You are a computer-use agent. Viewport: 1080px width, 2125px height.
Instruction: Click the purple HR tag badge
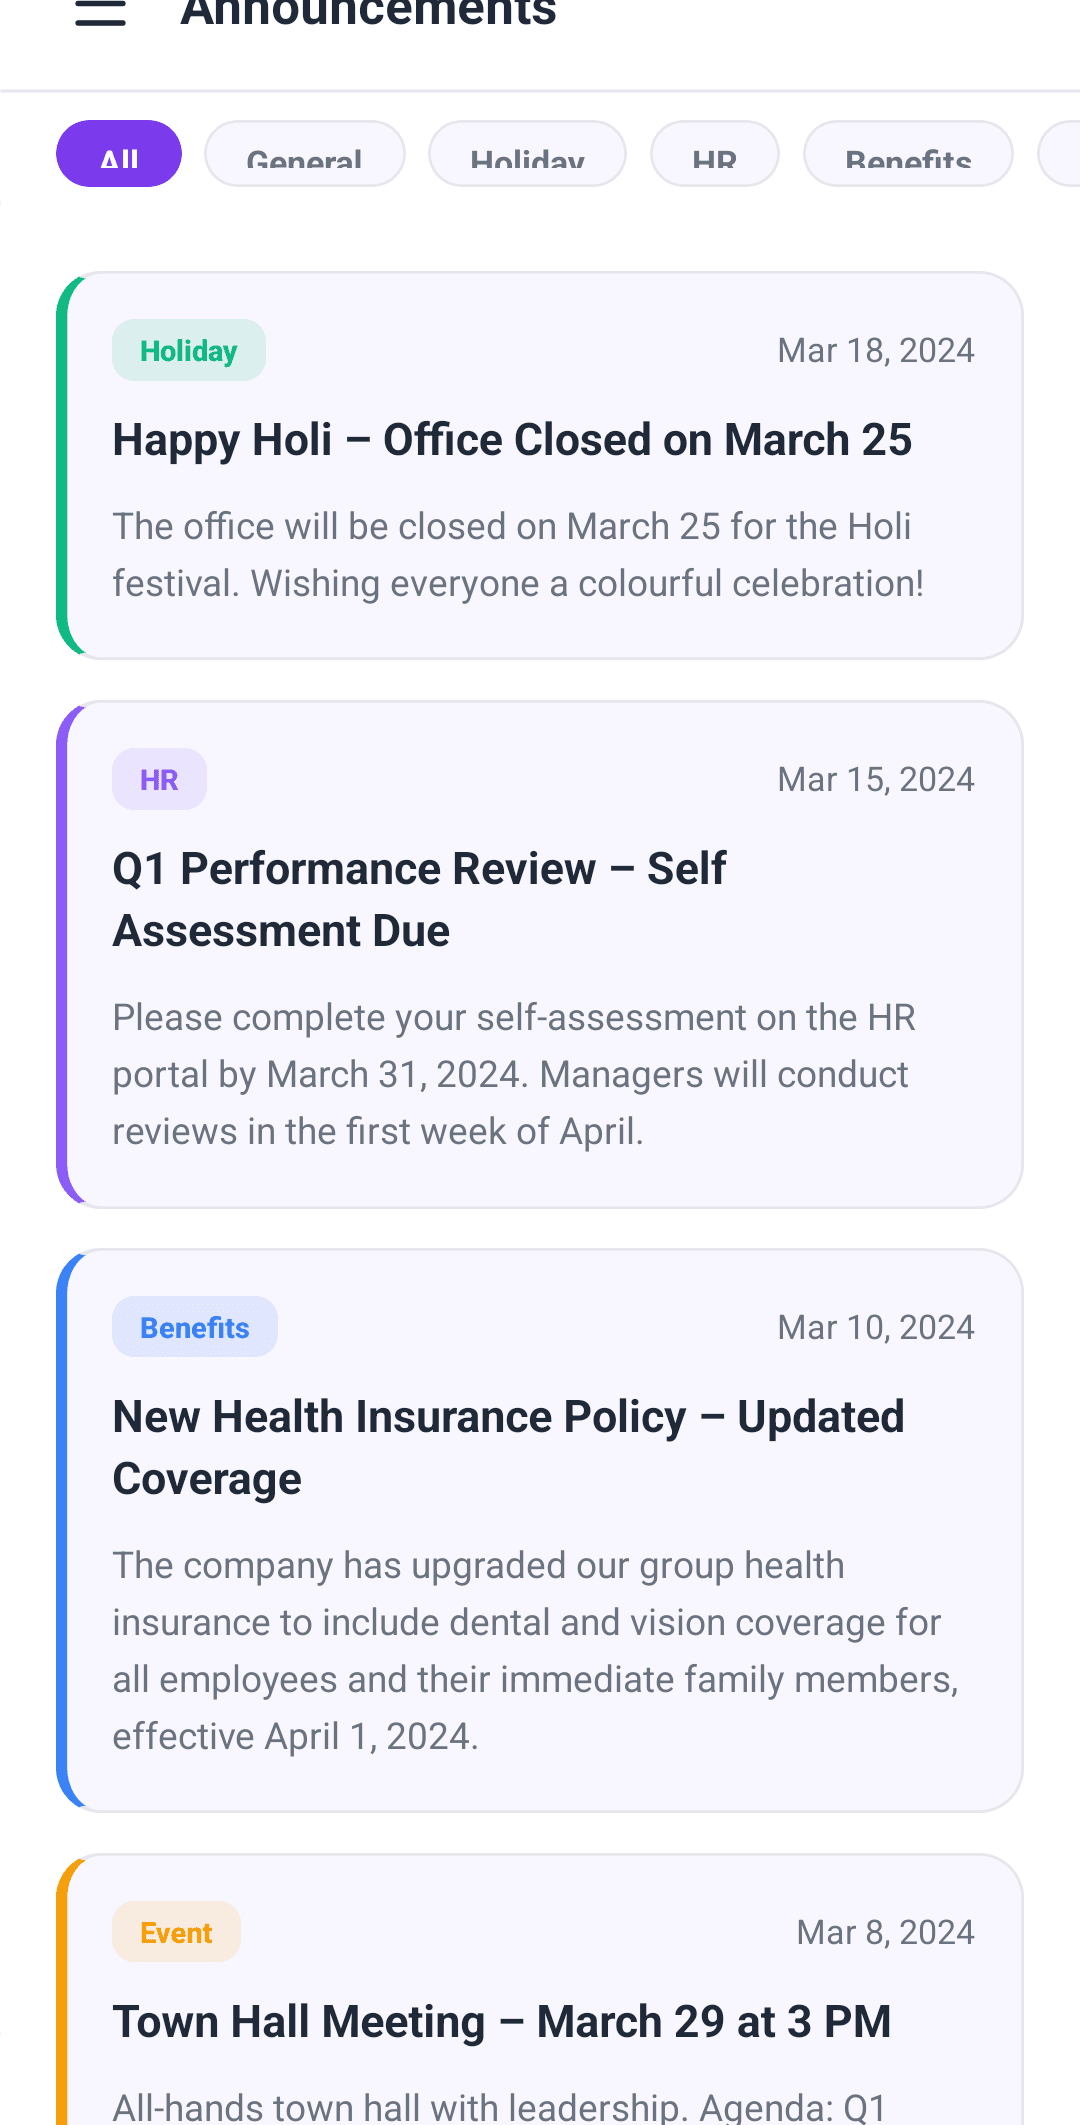[159, 780]
